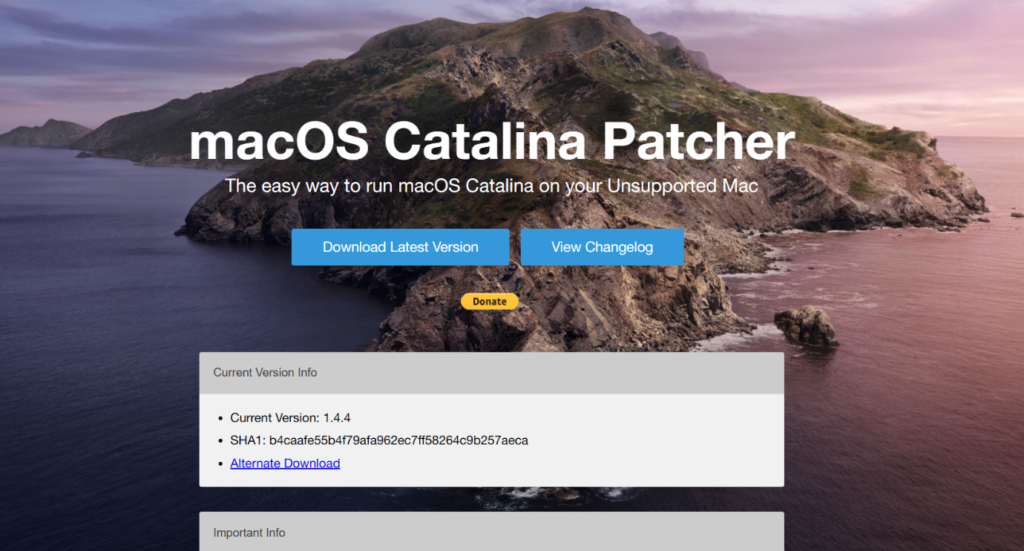
Task: Open the View Changelog button
Action: point(602,247)
